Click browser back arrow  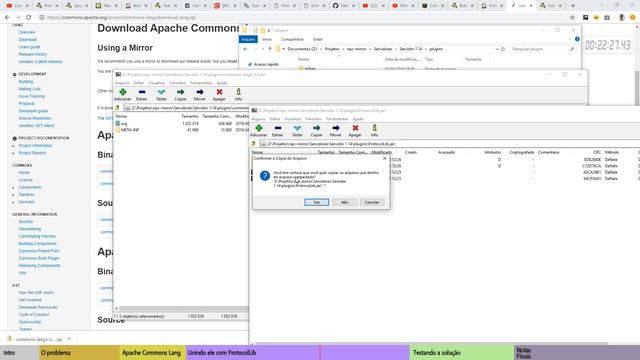point(7,18)
